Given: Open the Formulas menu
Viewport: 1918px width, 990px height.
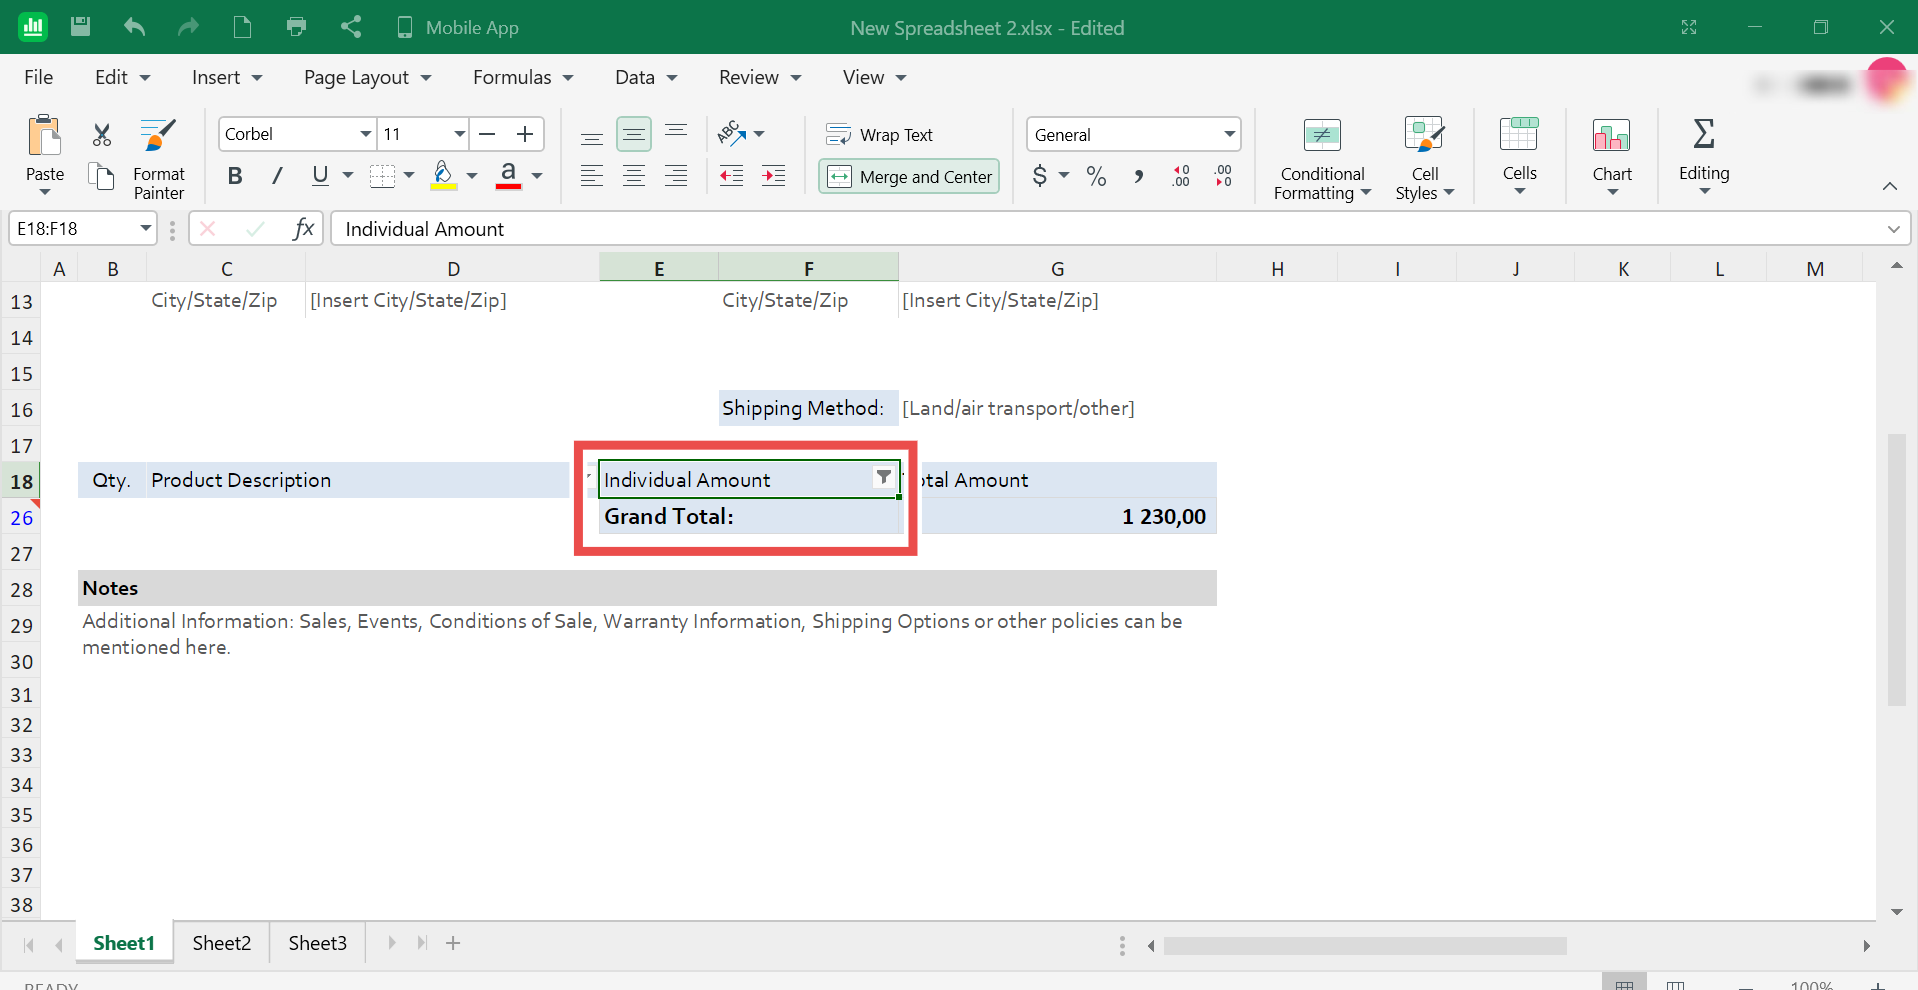Looking at the screenshot, I should click(523, 77).
